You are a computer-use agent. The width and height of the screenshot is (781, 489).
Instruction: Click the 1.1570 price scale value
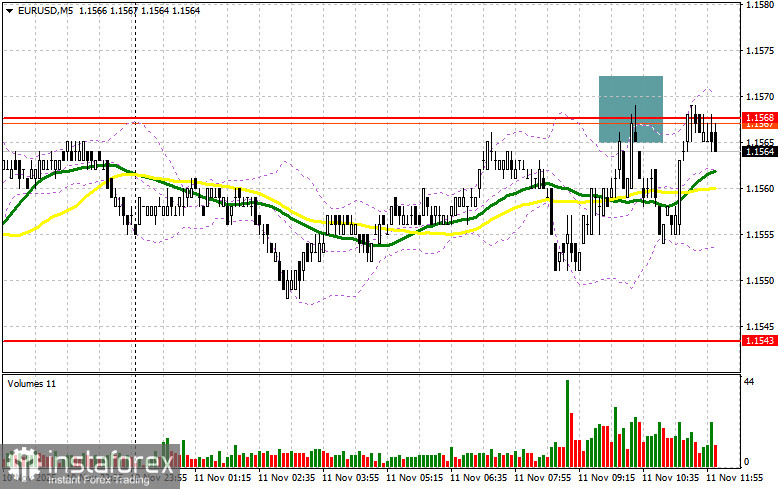coord(760,97)
